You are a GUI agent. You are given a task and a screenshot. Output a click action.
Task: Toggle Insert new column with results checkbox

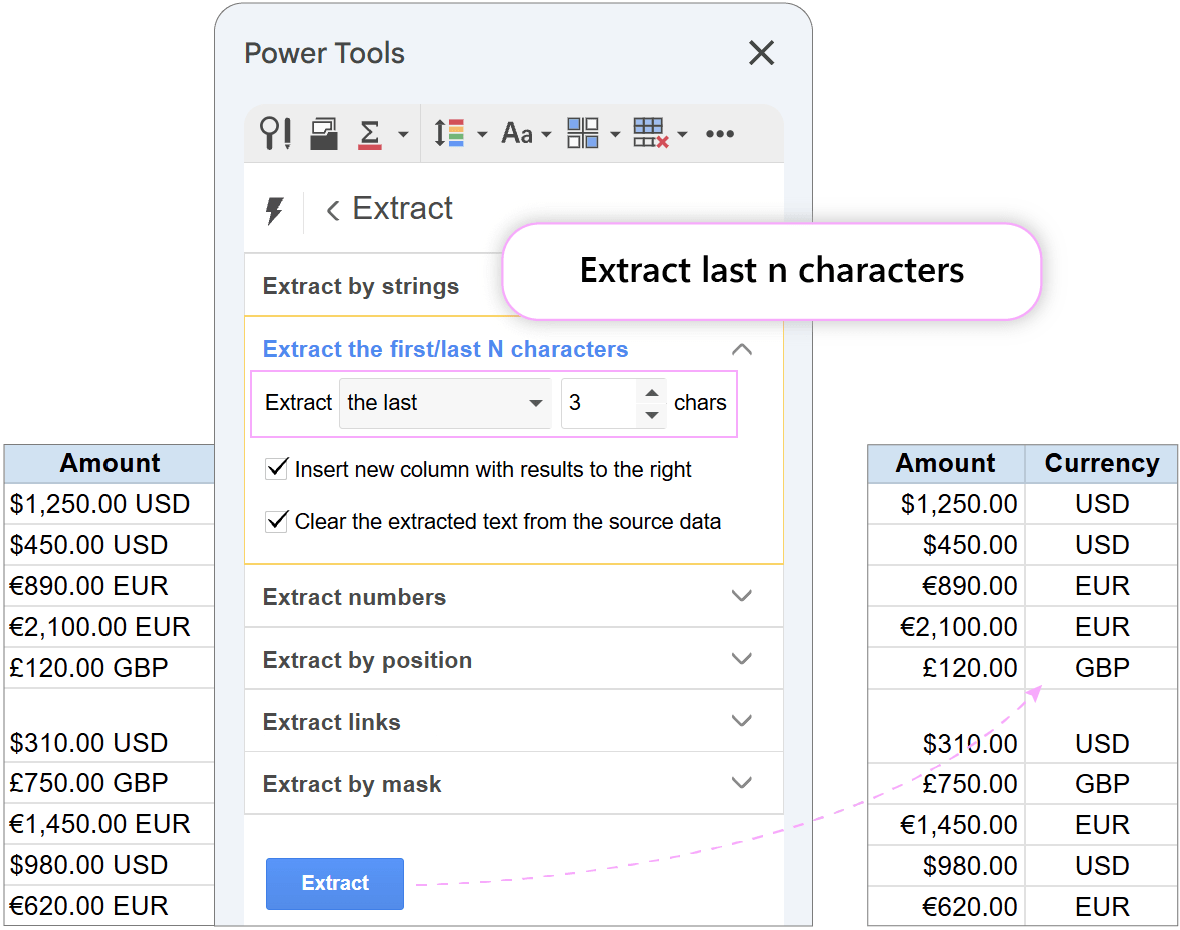coord(277,469)
